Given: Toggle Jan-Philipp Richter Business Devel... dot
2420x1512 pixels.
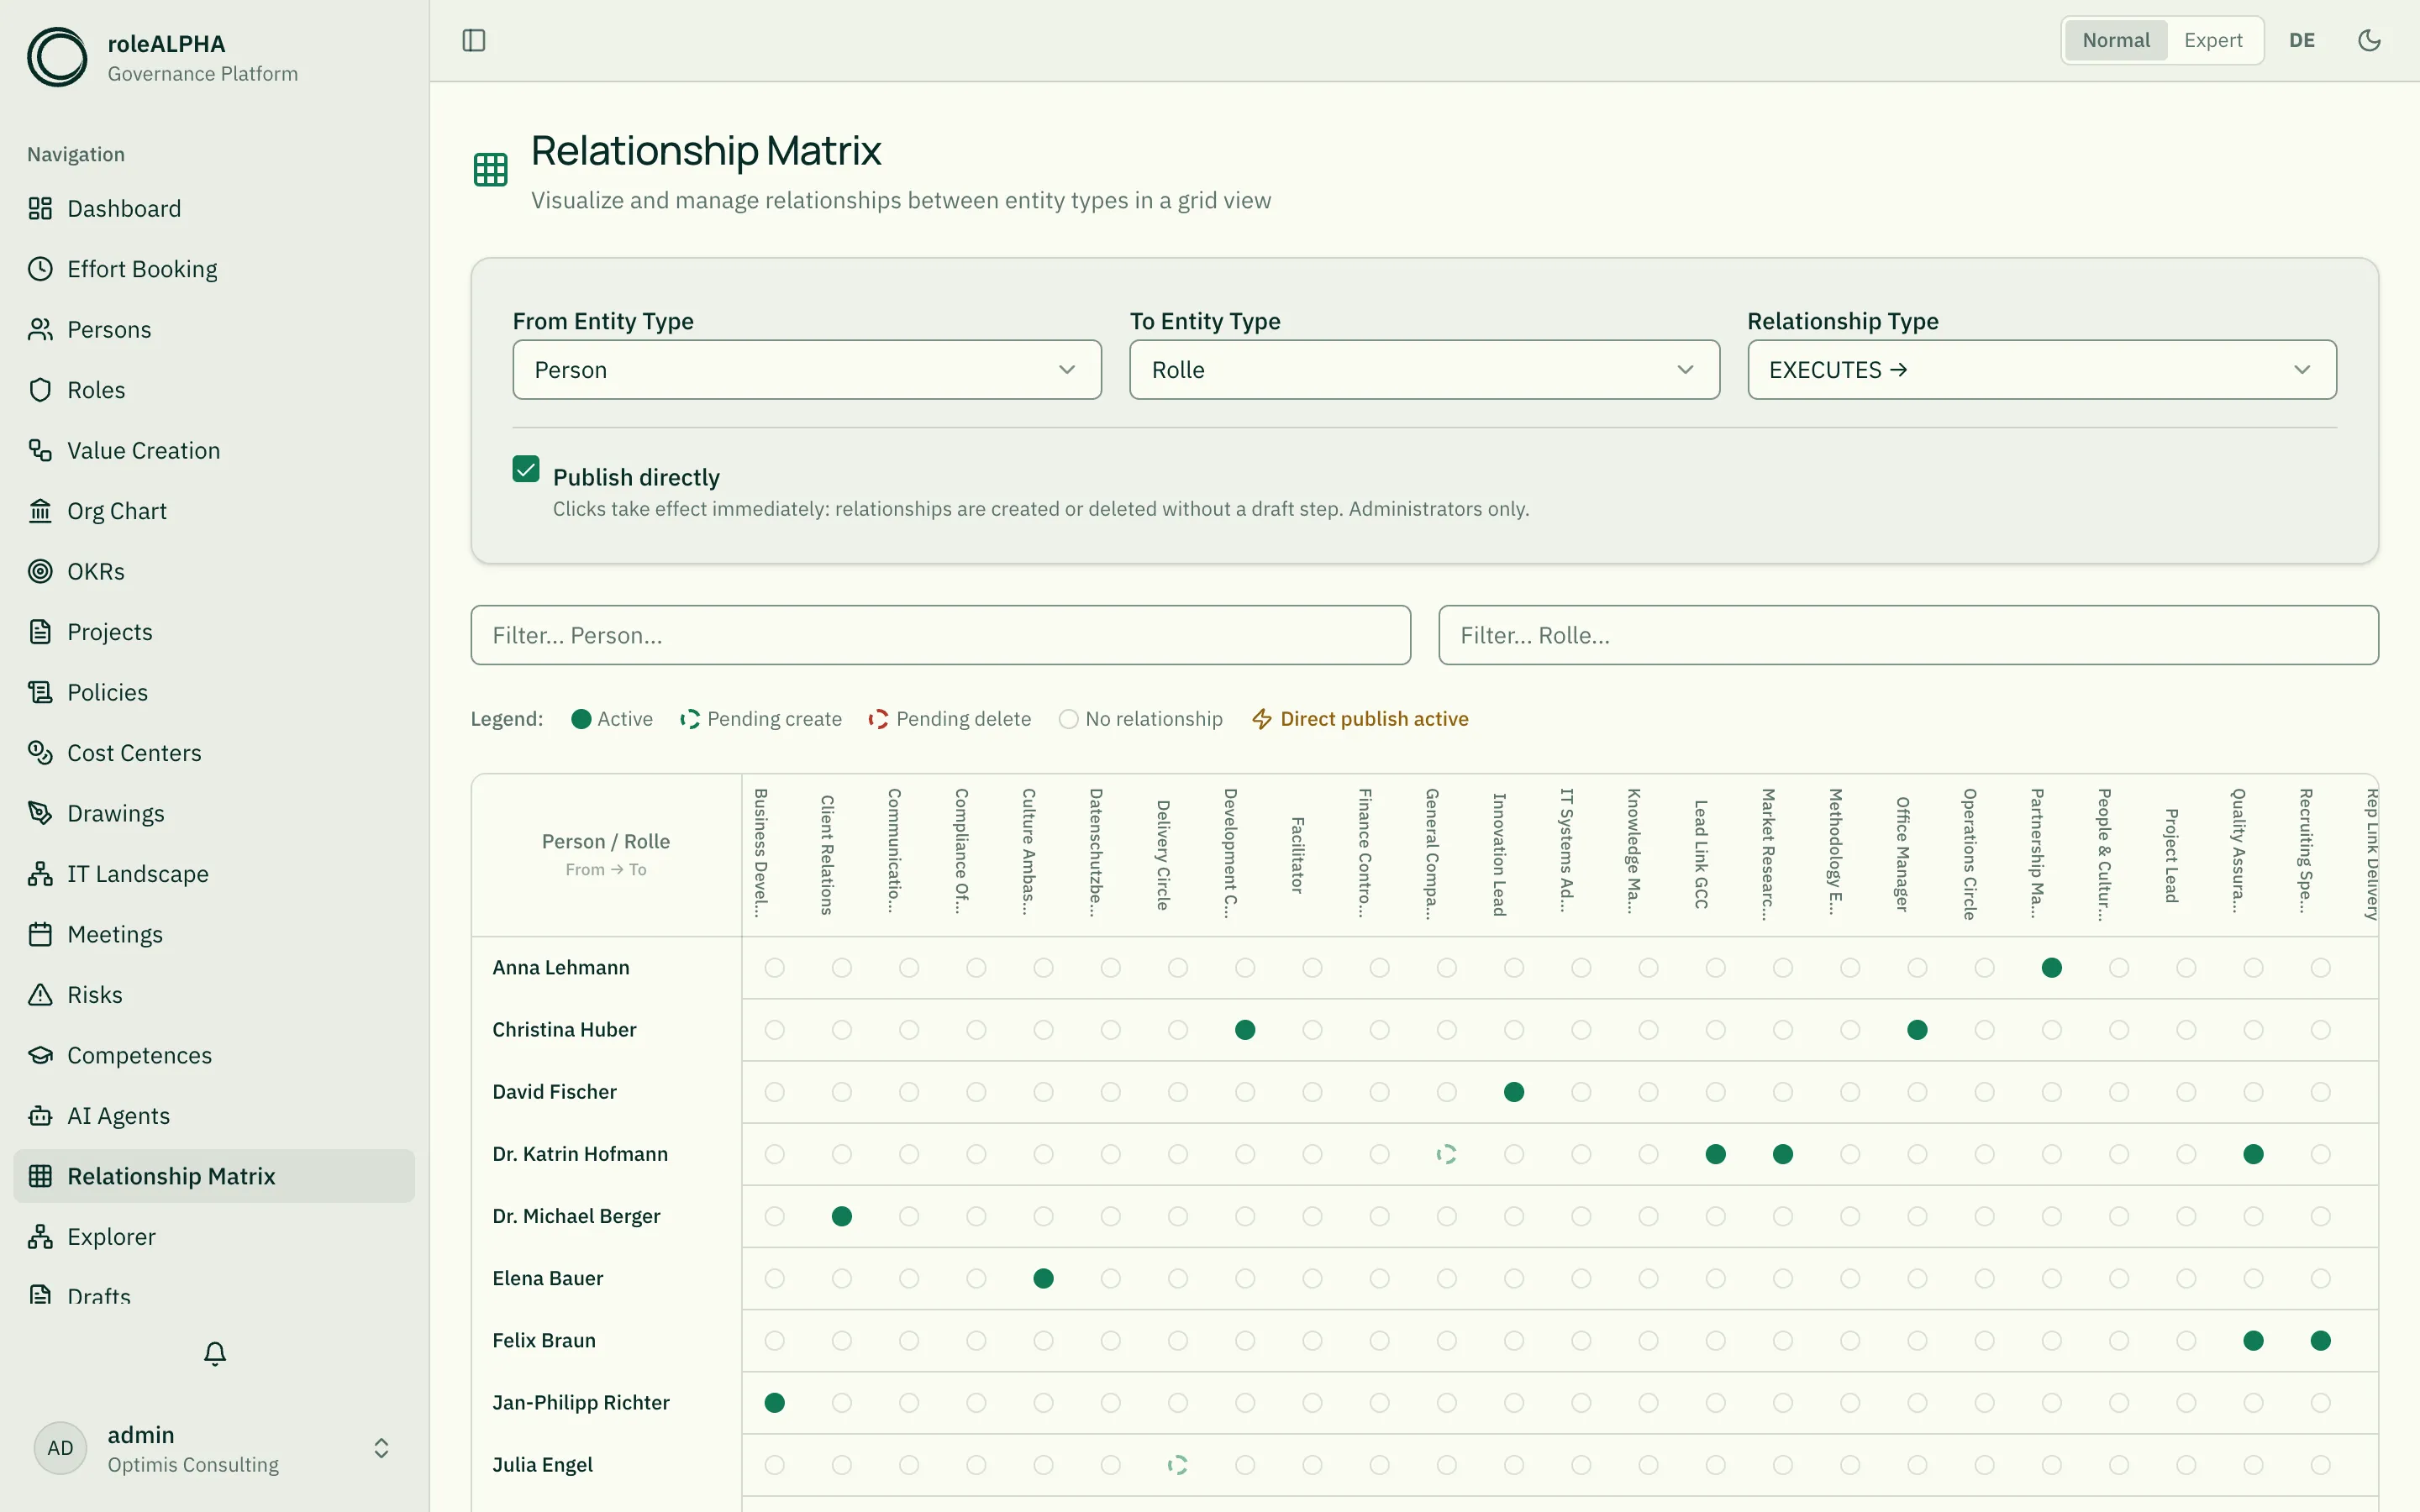Looking at the screenshot, I should 774,1403.
